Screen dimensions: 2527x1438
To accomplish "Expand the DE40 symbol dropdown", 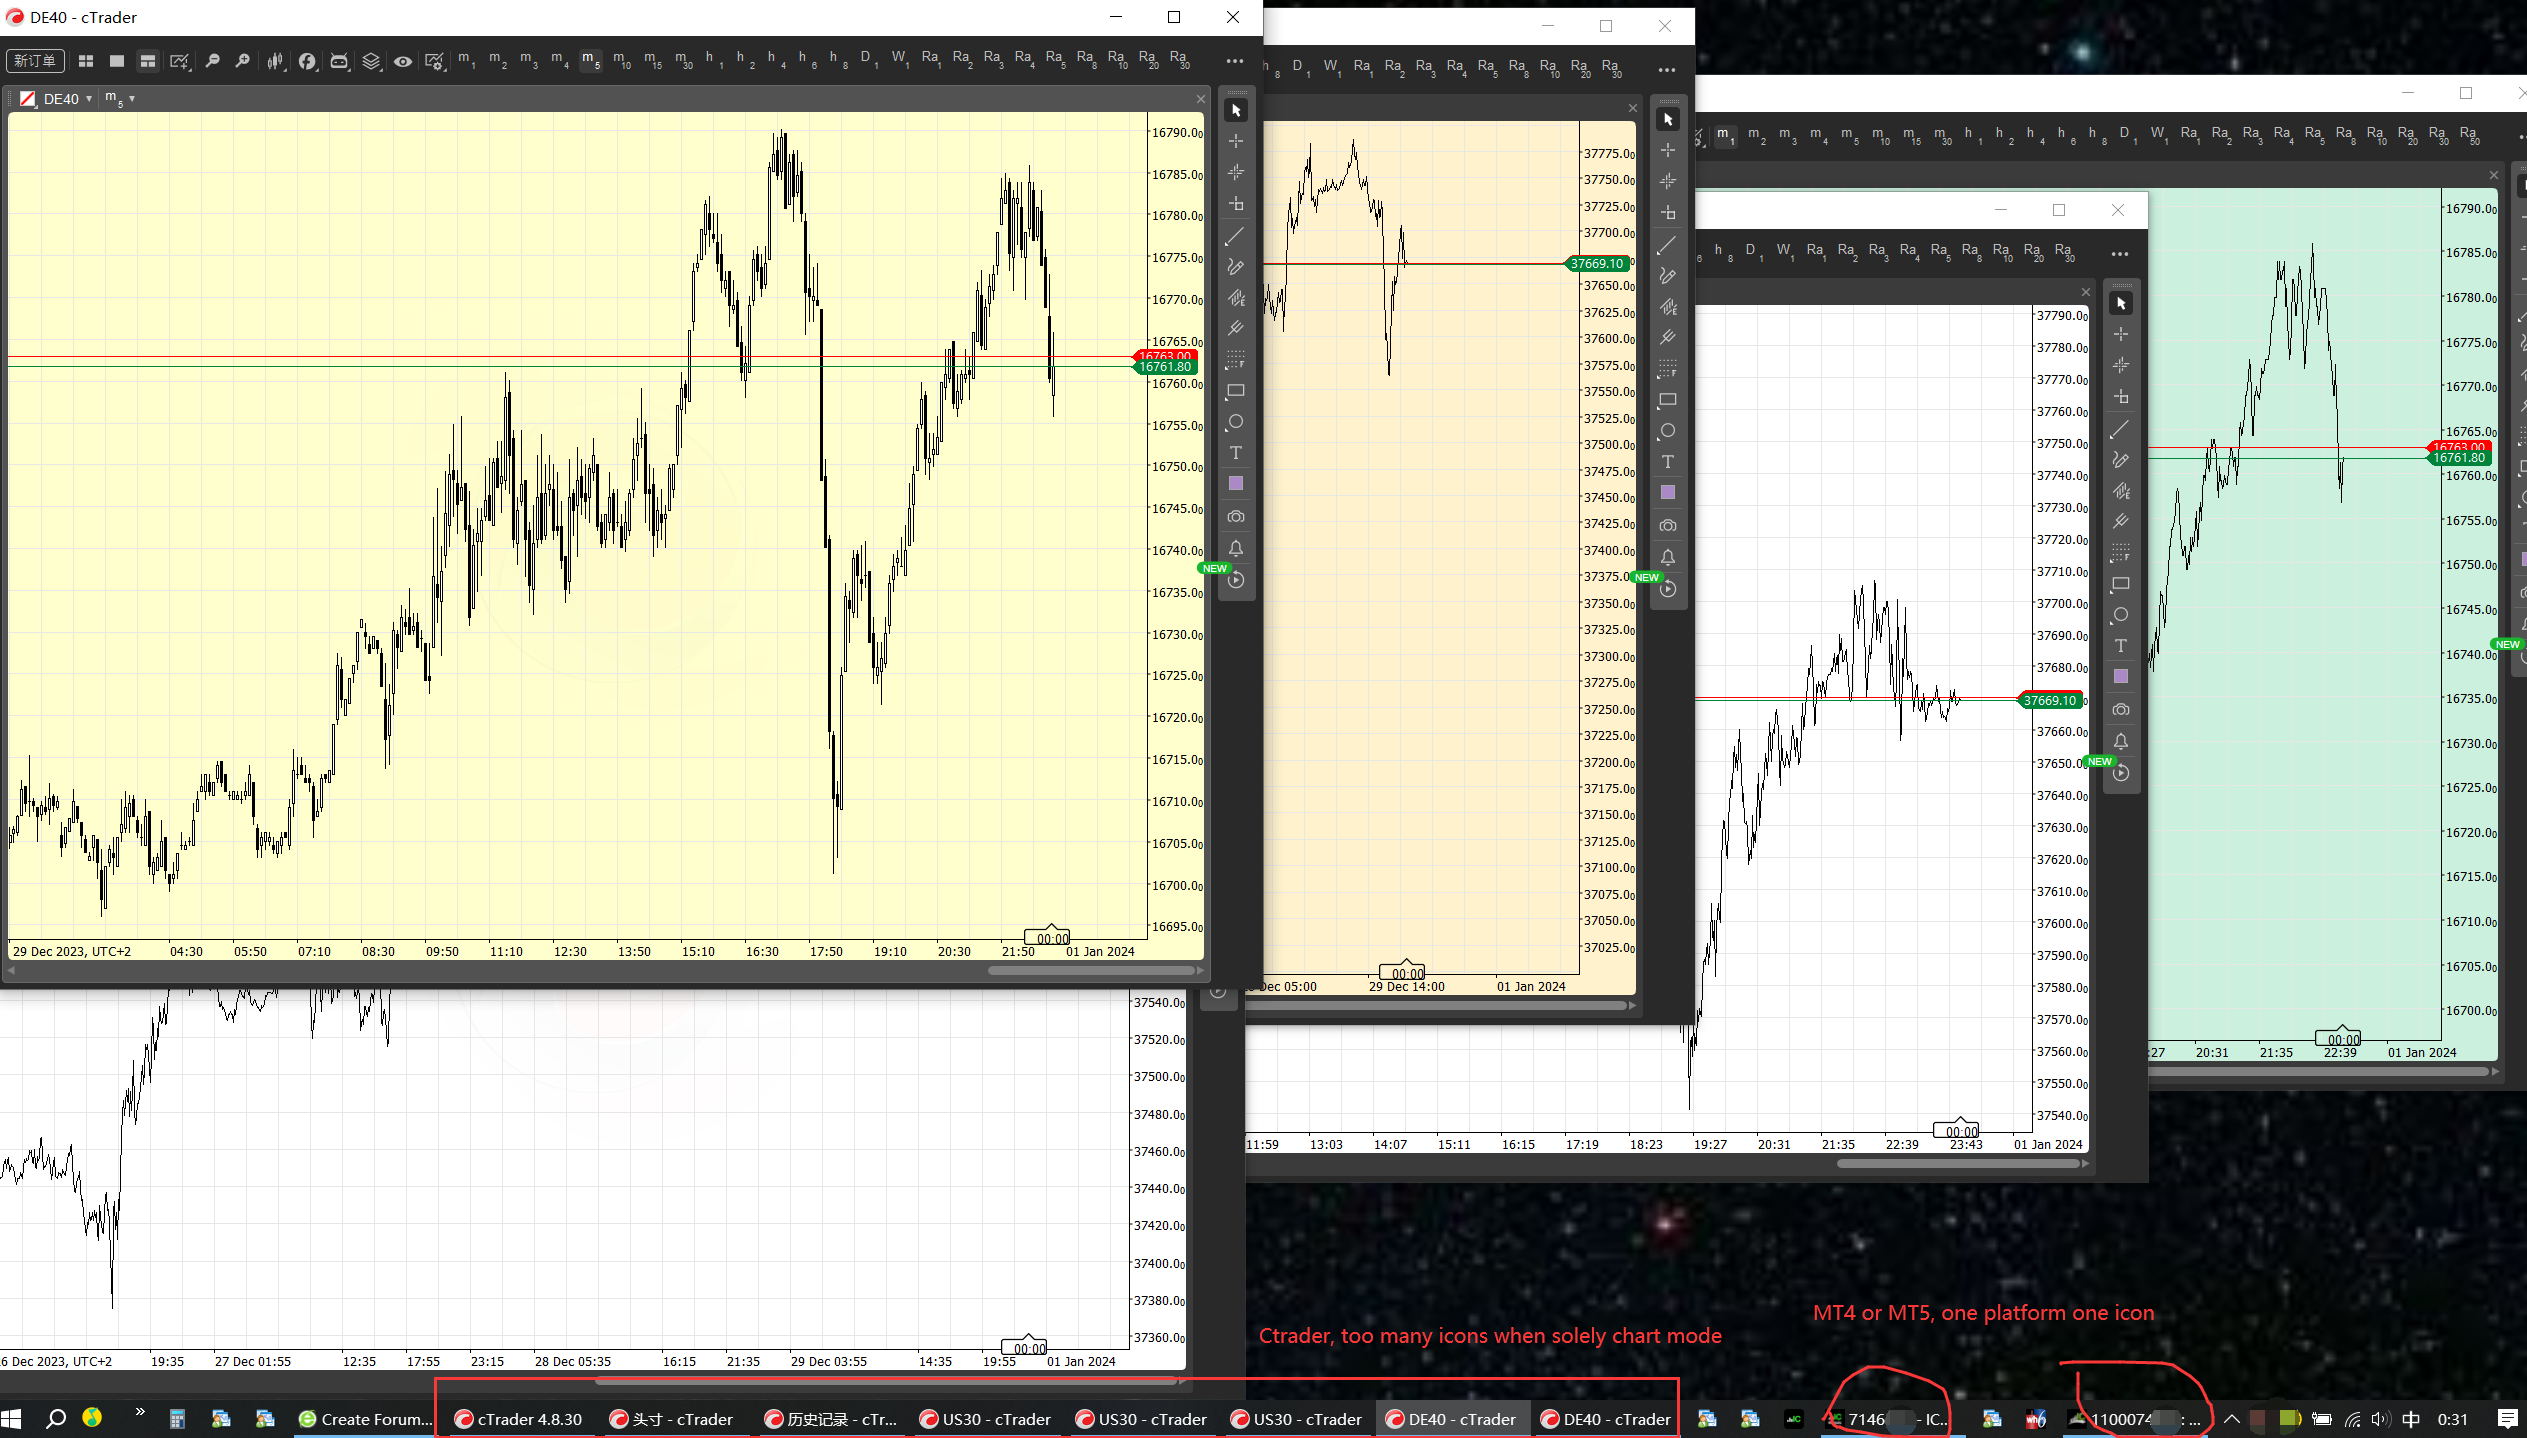I will (x=89, y=99).
